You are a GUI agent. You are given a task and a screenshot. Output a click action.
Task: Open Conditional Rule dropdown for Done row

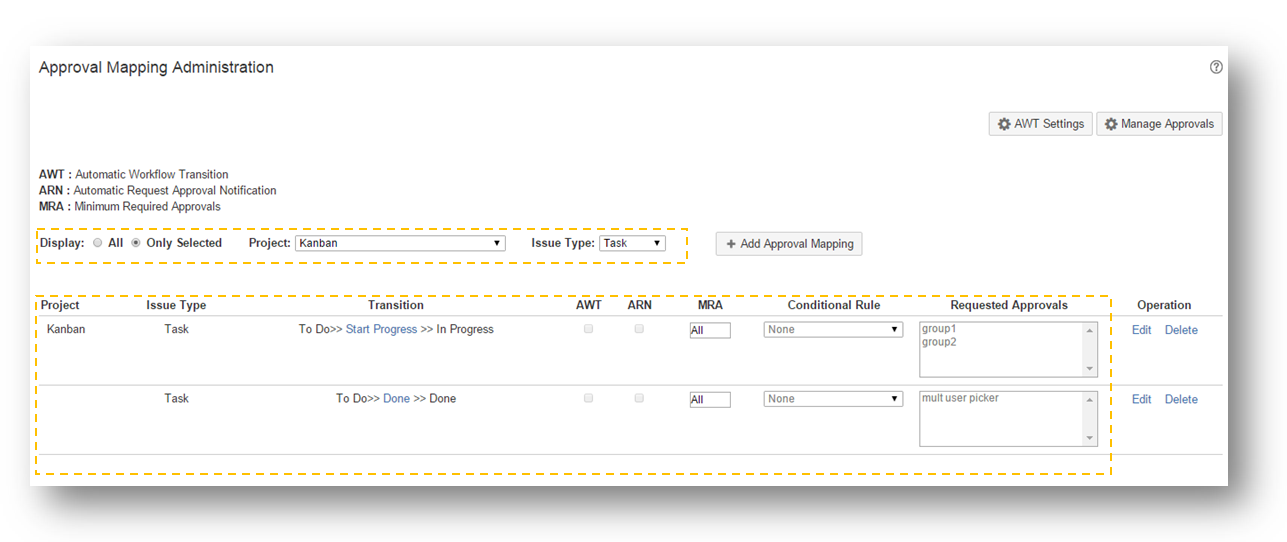point(833,399)
